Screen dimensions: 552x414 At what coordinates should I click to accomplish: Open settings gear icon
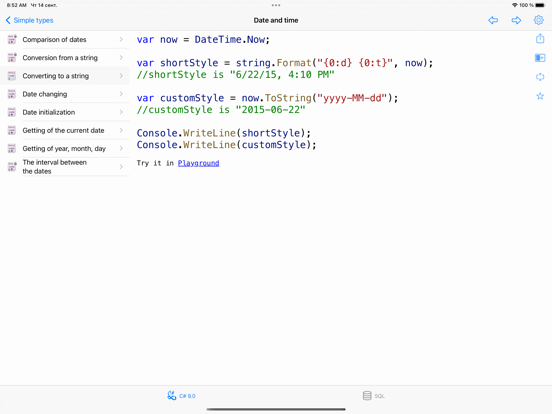click(538, 20)
